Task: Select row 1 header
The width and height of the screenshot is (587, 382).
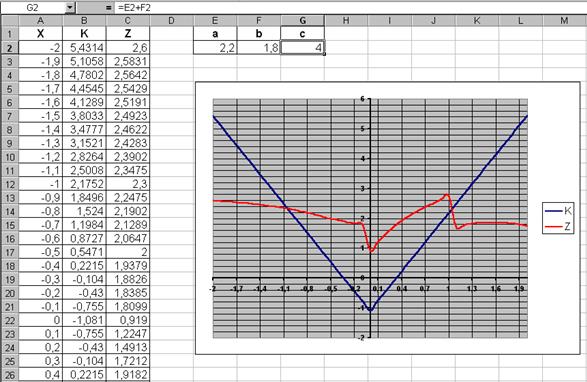Action: coord(9,34)
